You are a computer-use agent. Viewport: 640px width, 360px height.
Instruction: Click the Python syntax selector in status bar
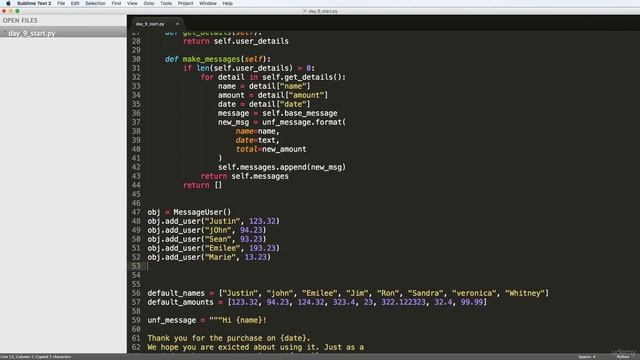click(623, 357)
